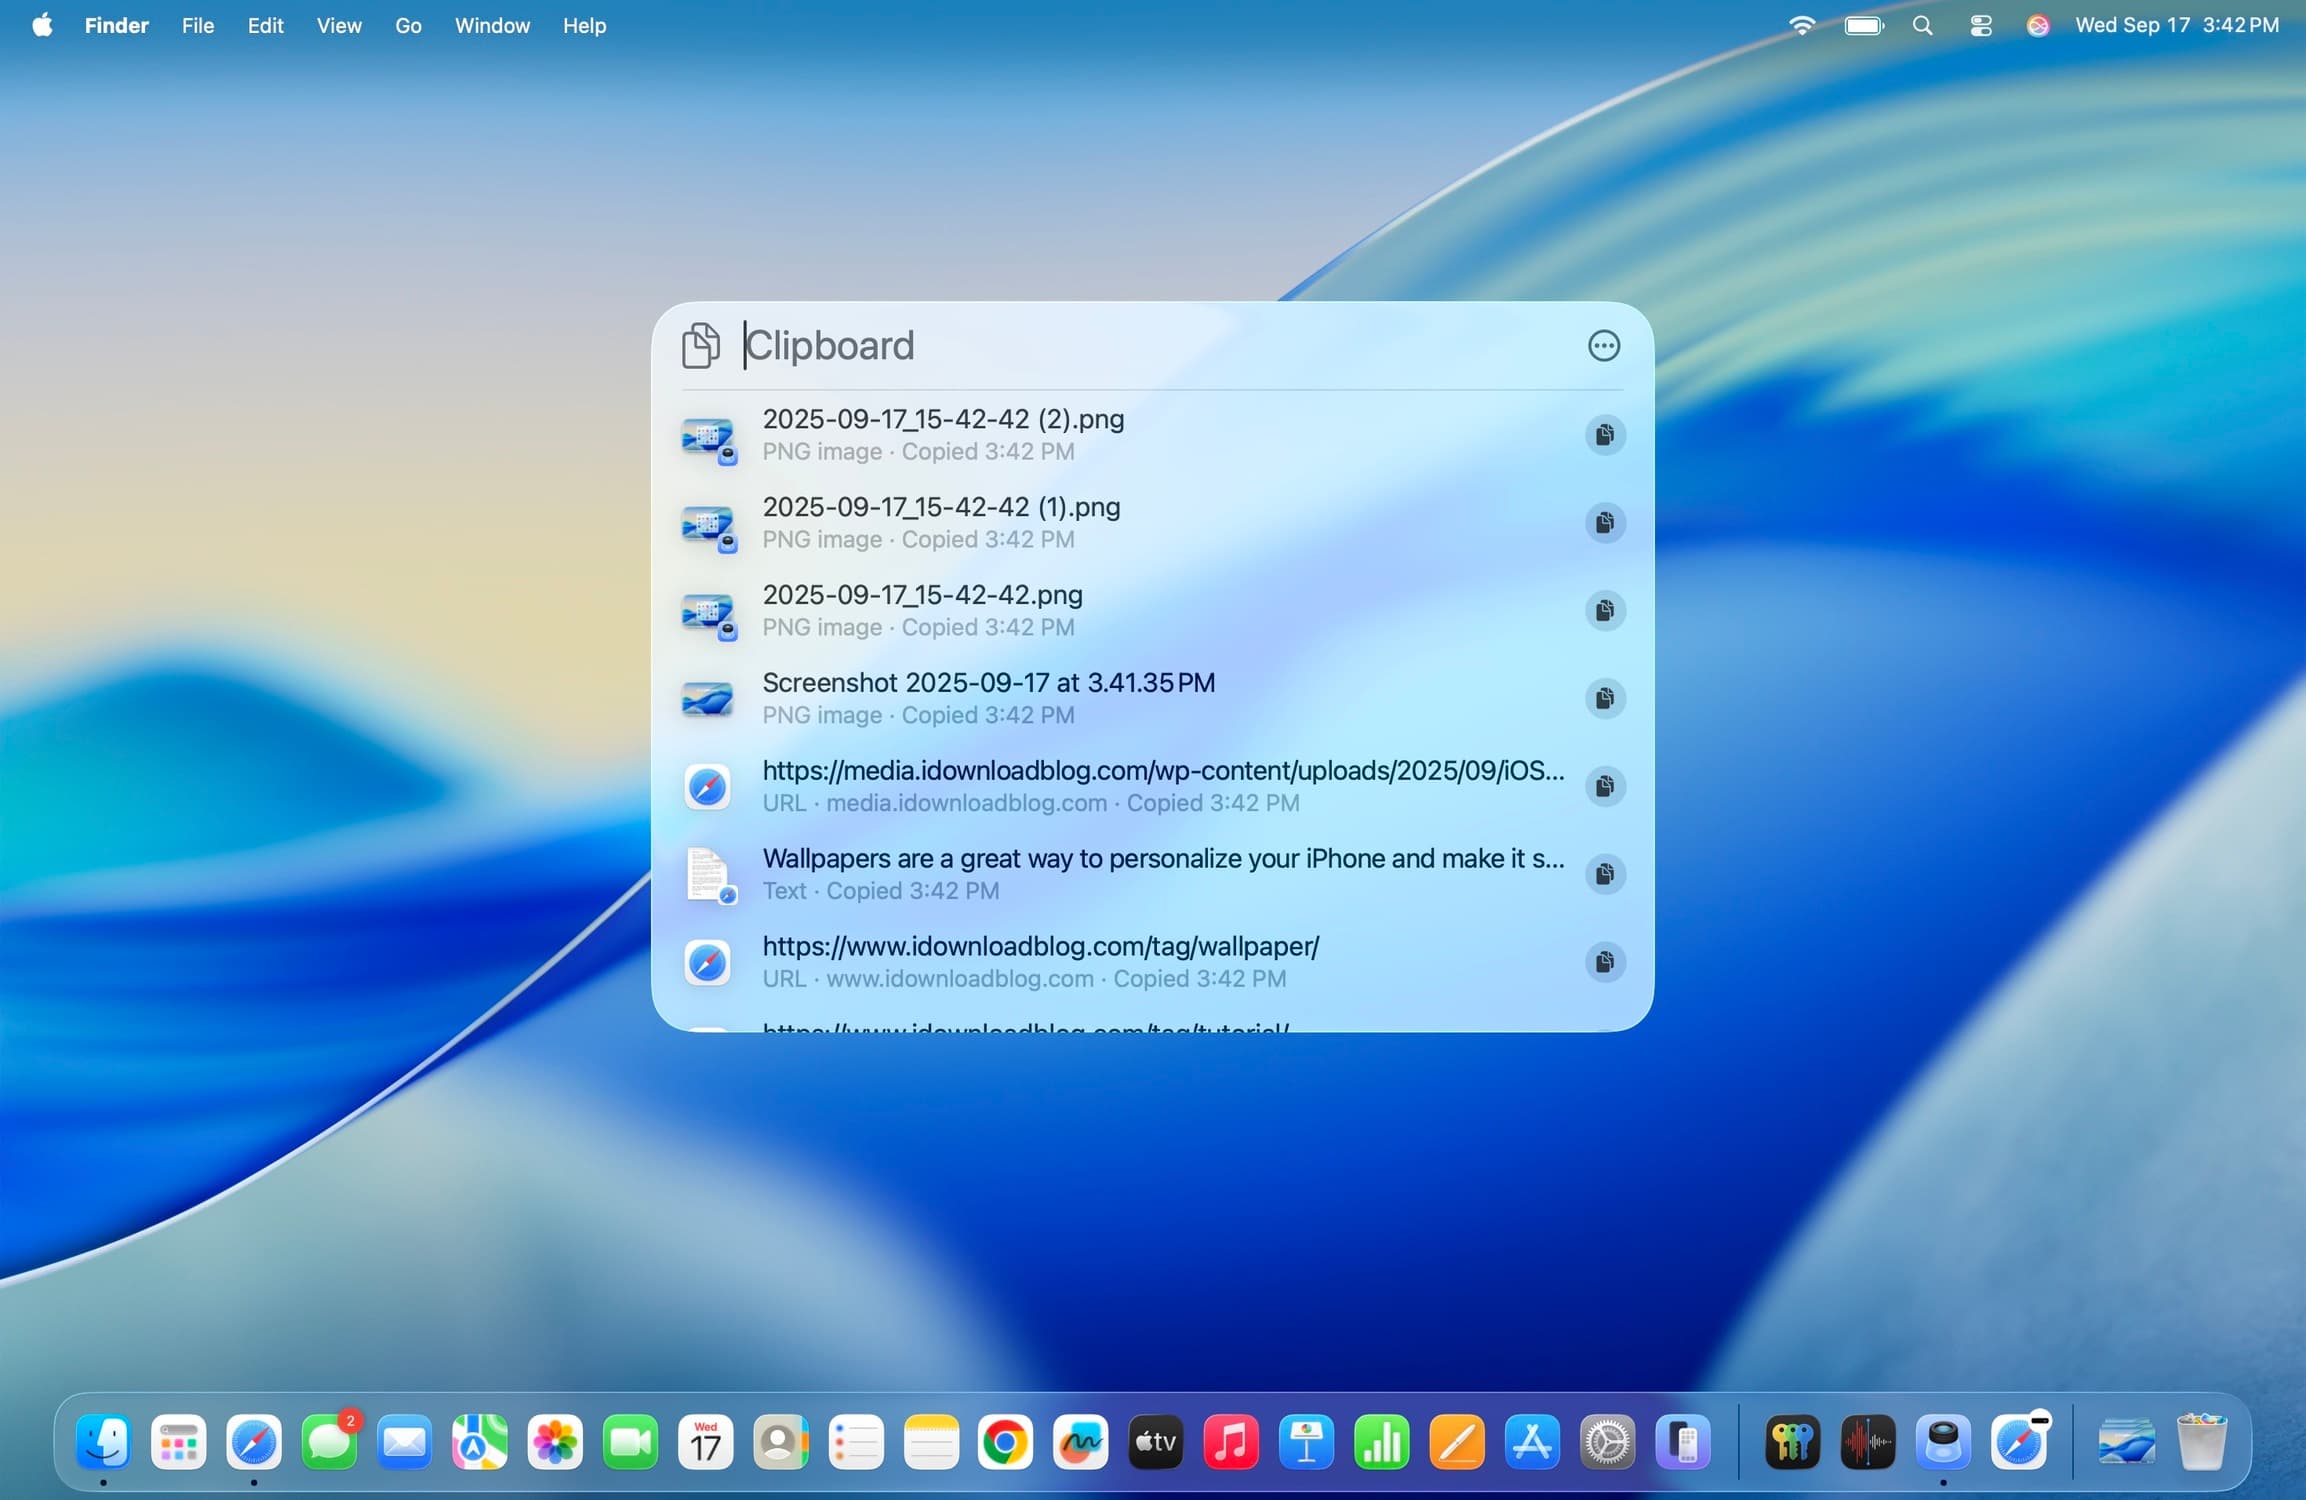Copy "2025-09-17_15-42-42 (2).png" using its copy icon
Image resolution: width=2306 pixels, height=1500 pixels.
click(x=1604, y=434)
